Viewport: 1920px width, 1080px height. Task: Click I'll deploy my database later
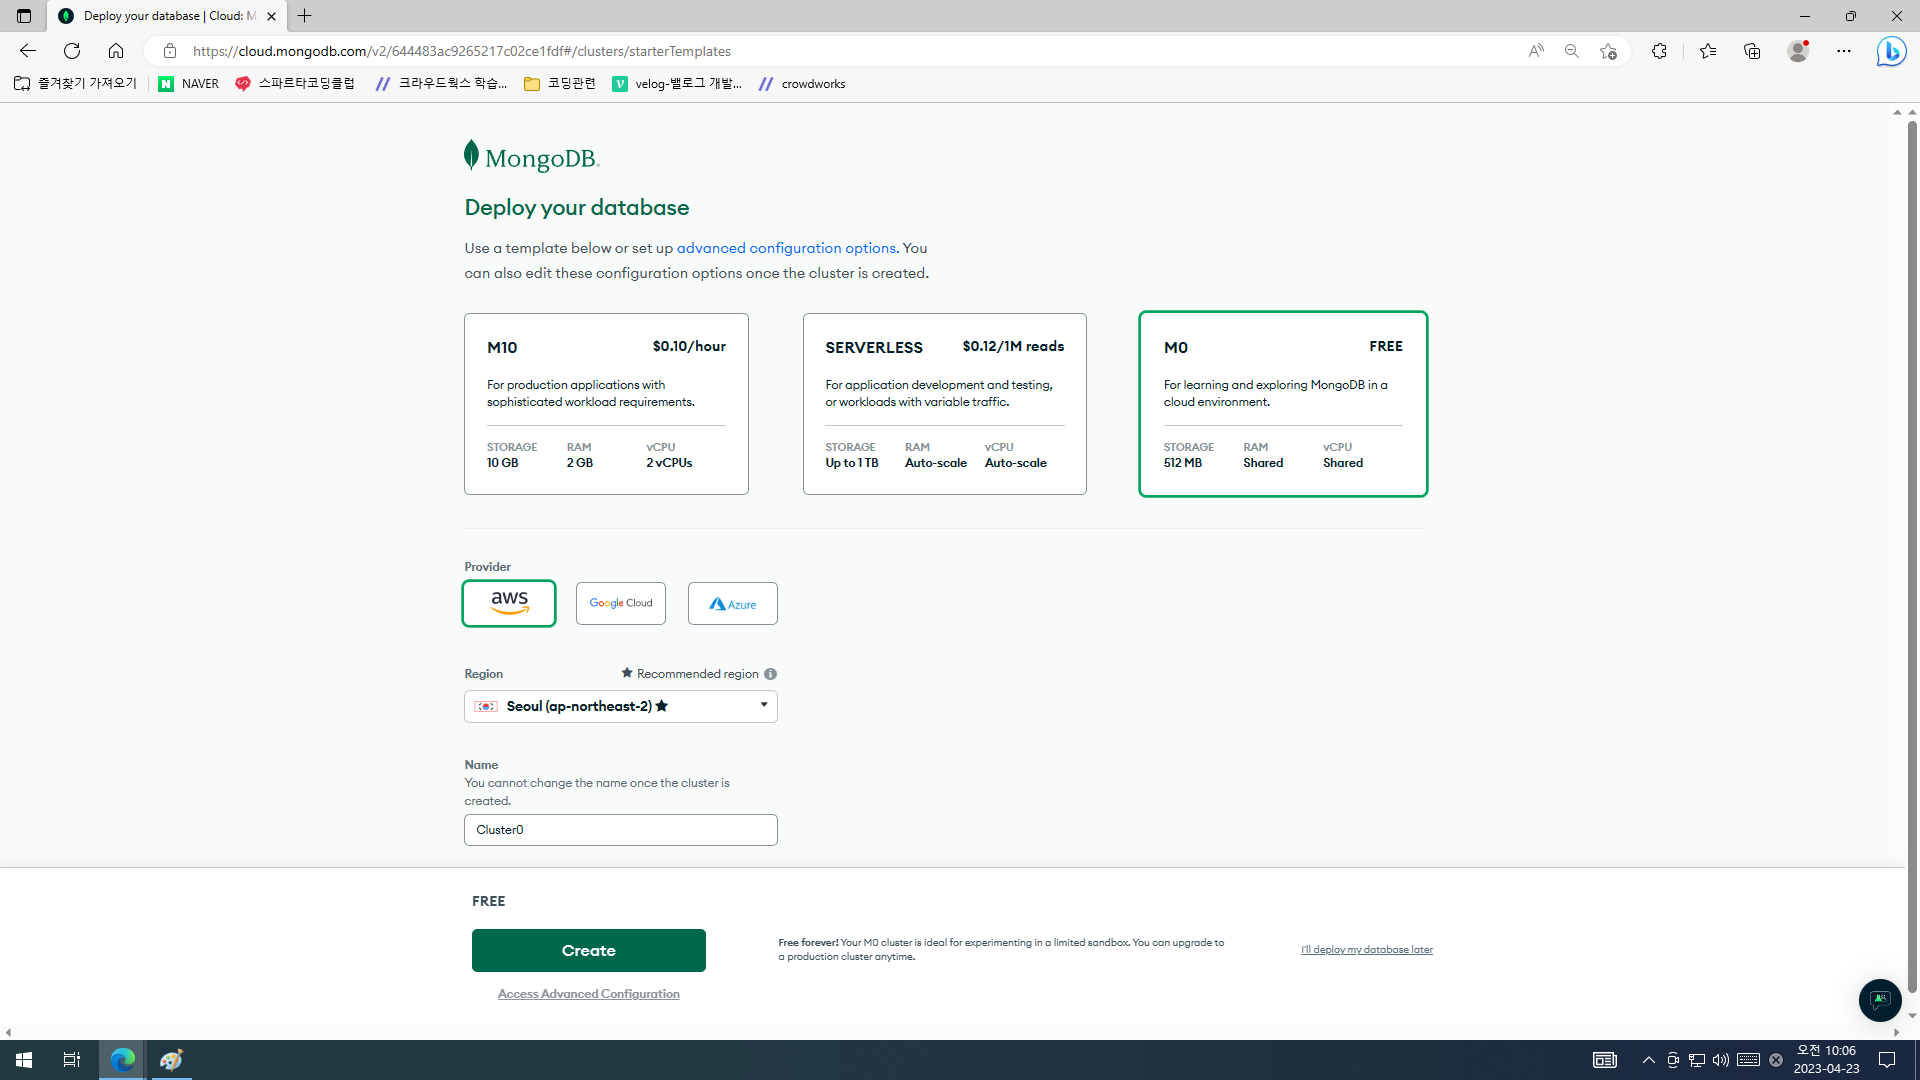1367,950
